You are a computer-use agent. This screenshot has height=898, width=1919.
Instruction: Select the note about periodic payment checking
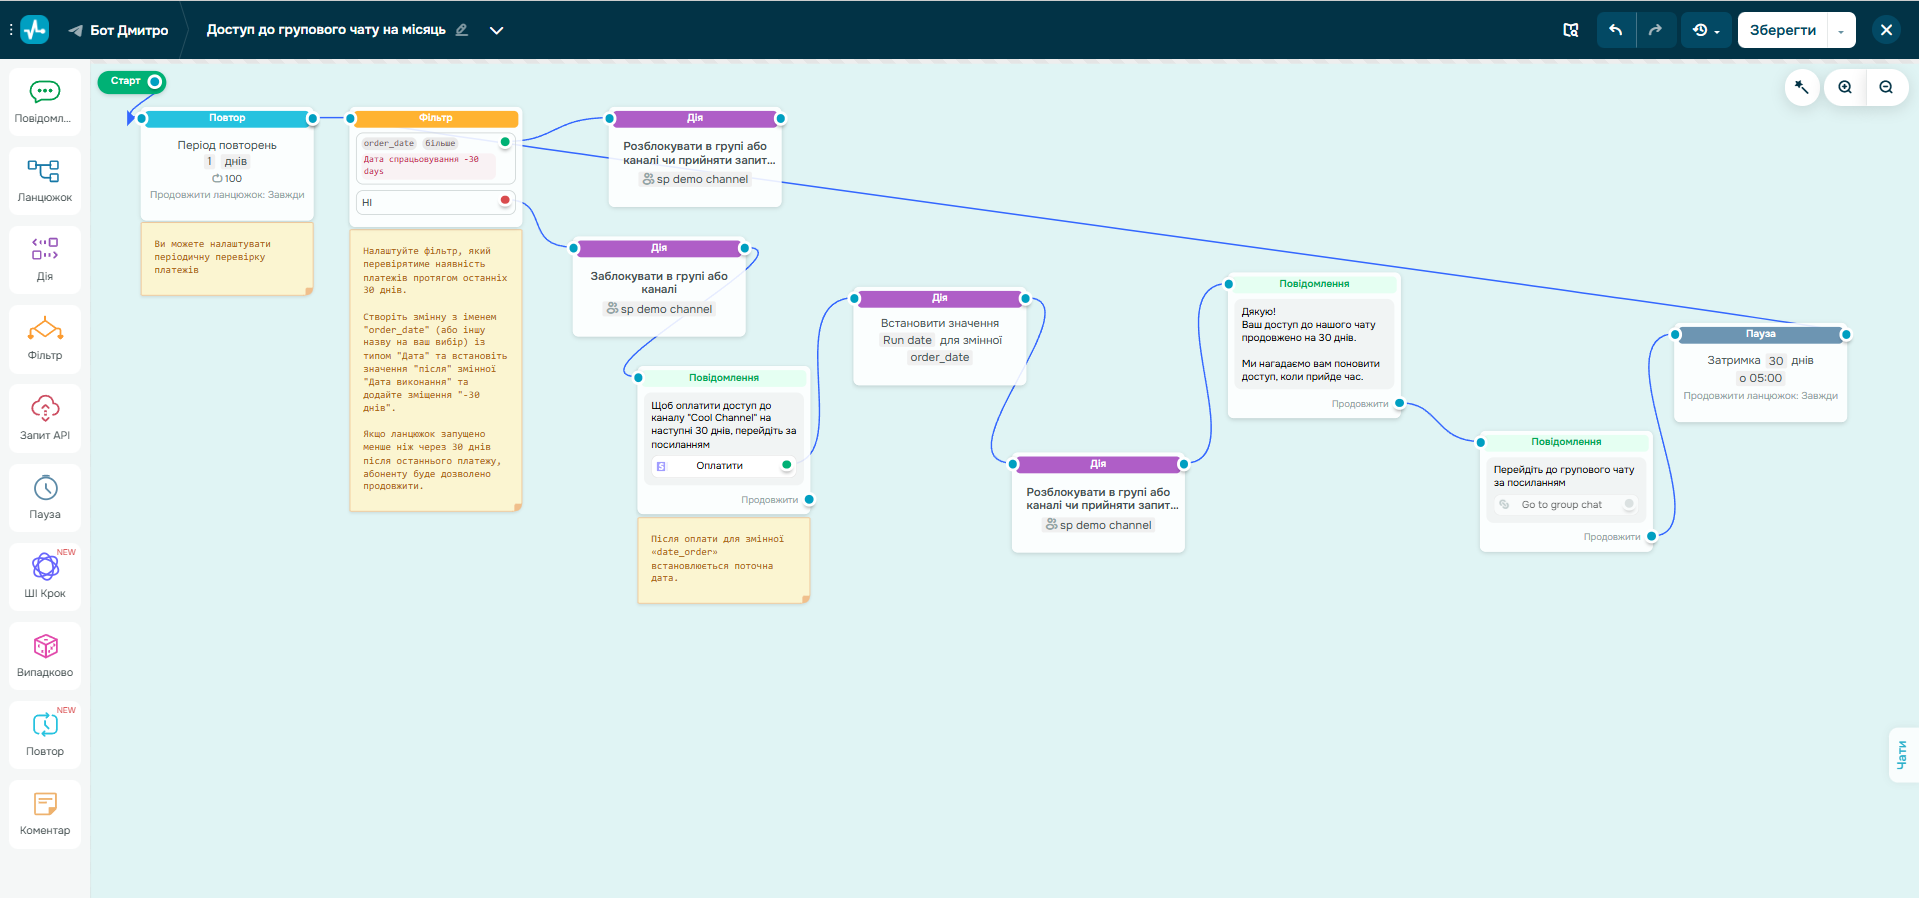(x=227, y=258)
